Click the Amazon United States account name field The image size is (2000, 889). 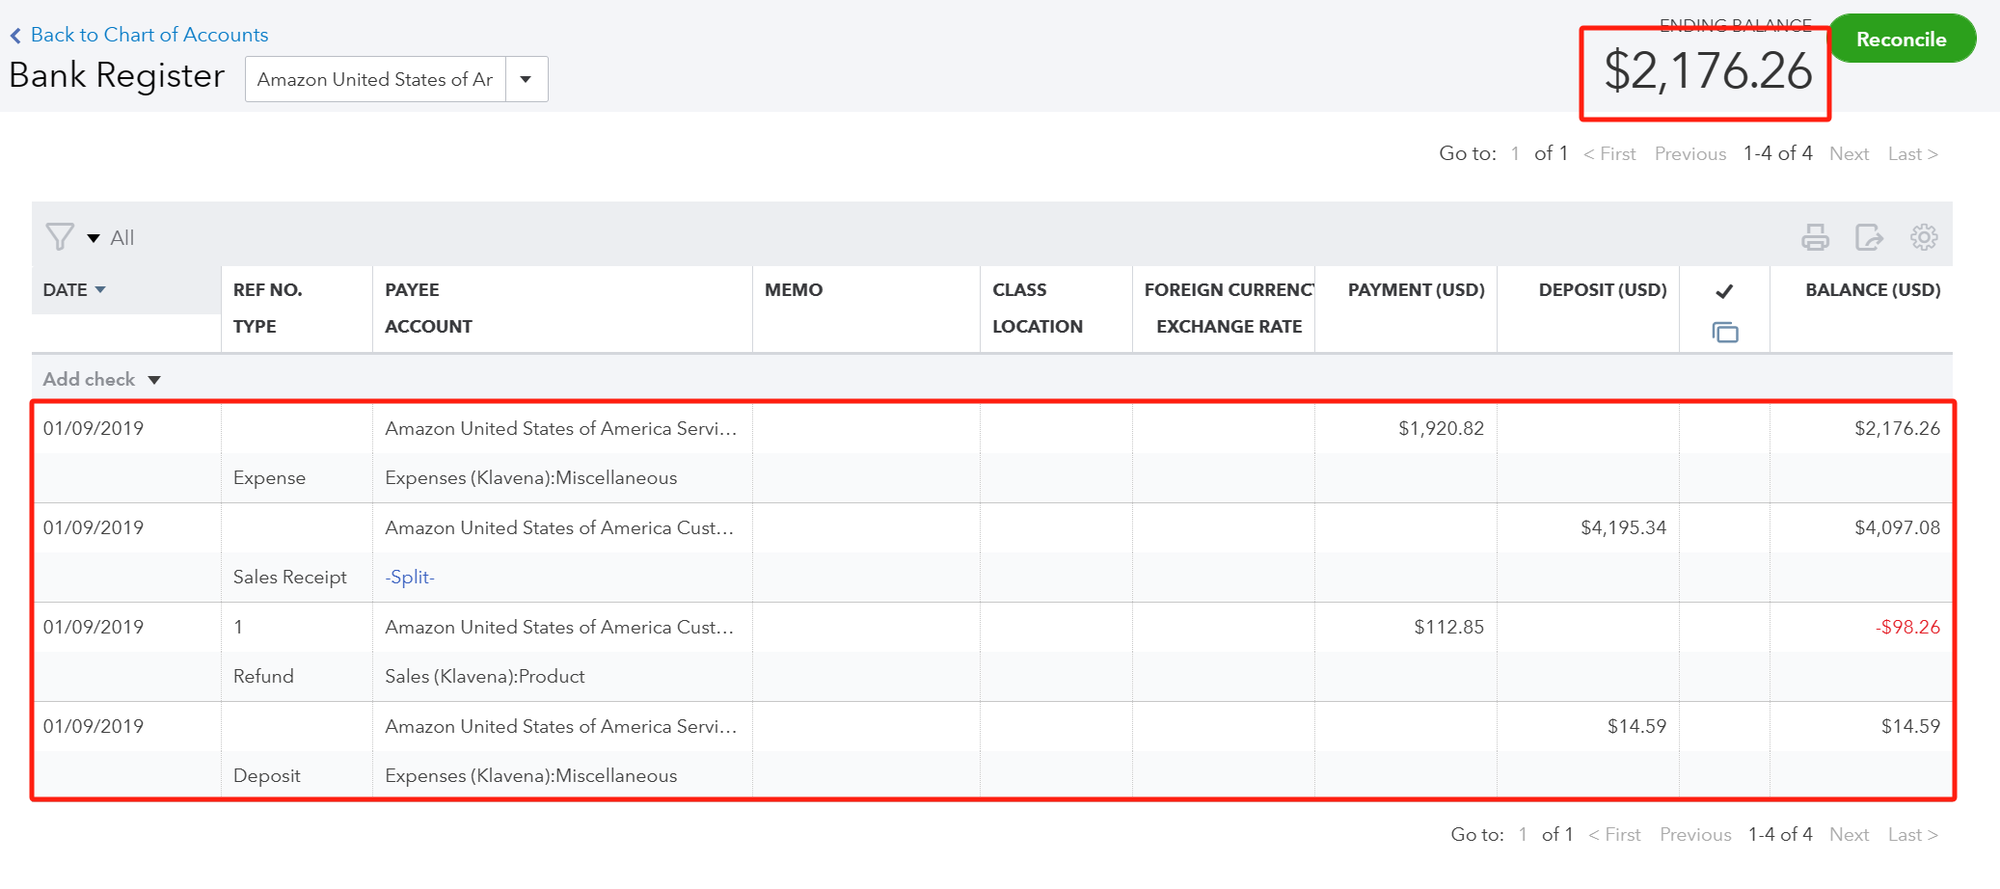click(375, 79)
